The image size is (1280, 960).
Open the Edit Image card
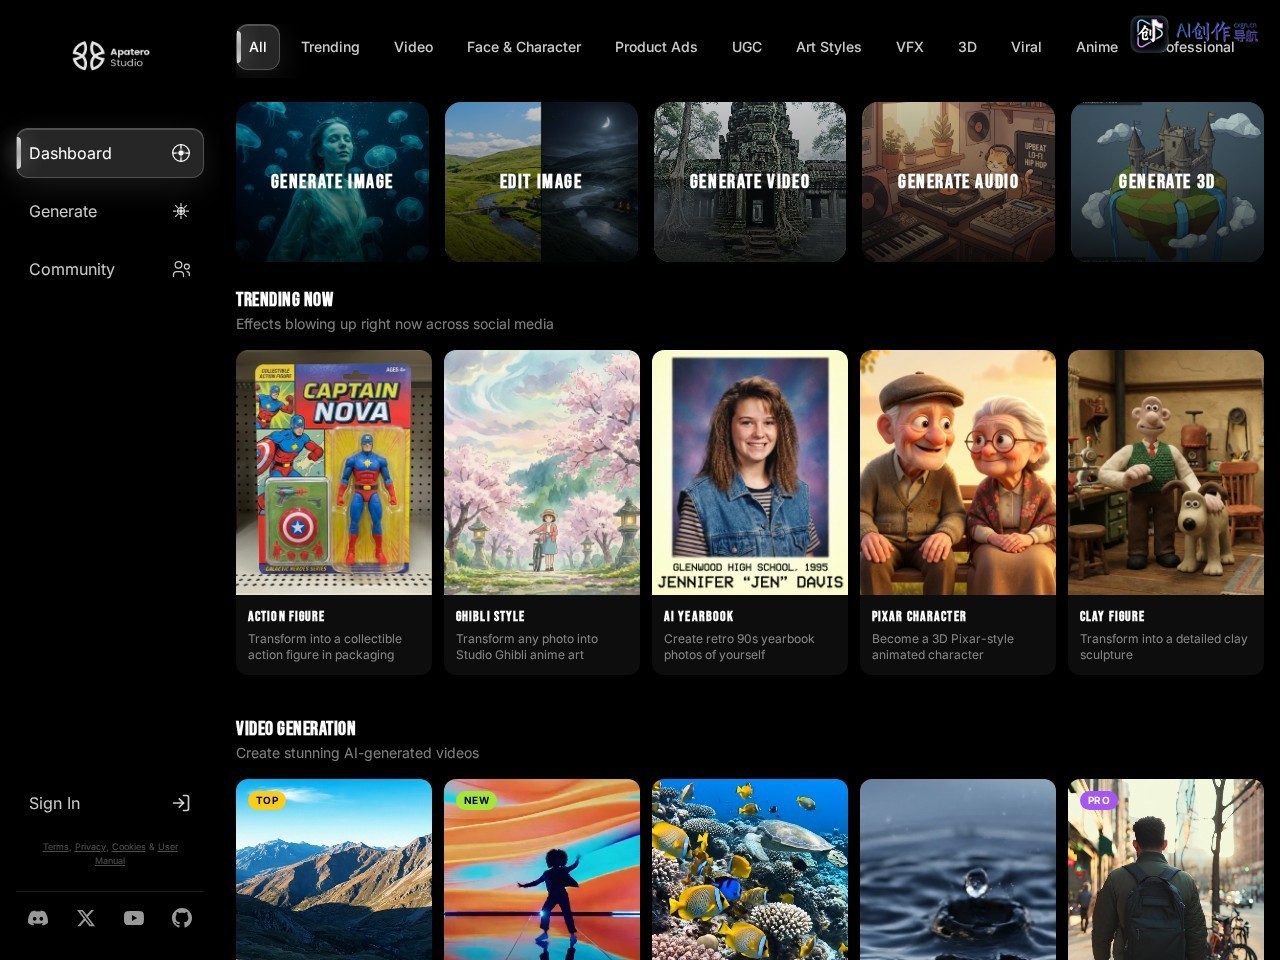[x=541, y=182]
